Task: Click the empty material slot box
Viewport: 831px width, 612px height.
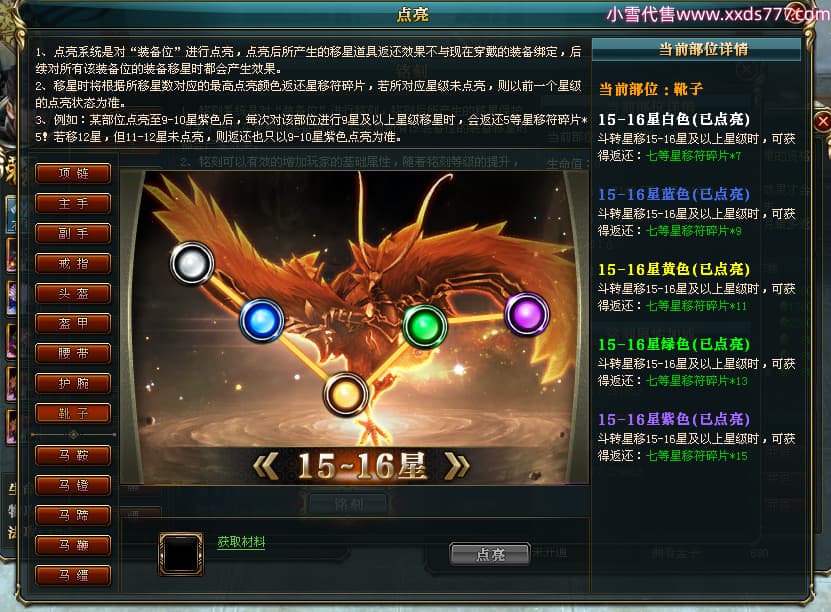Action: point(181,554)
